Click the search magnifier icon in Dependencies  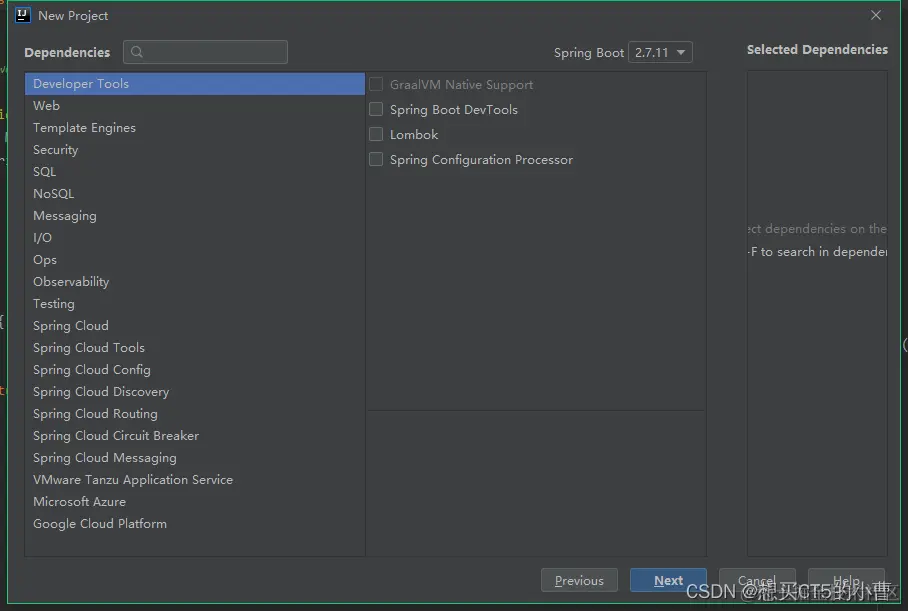click(x=137, y=52)
